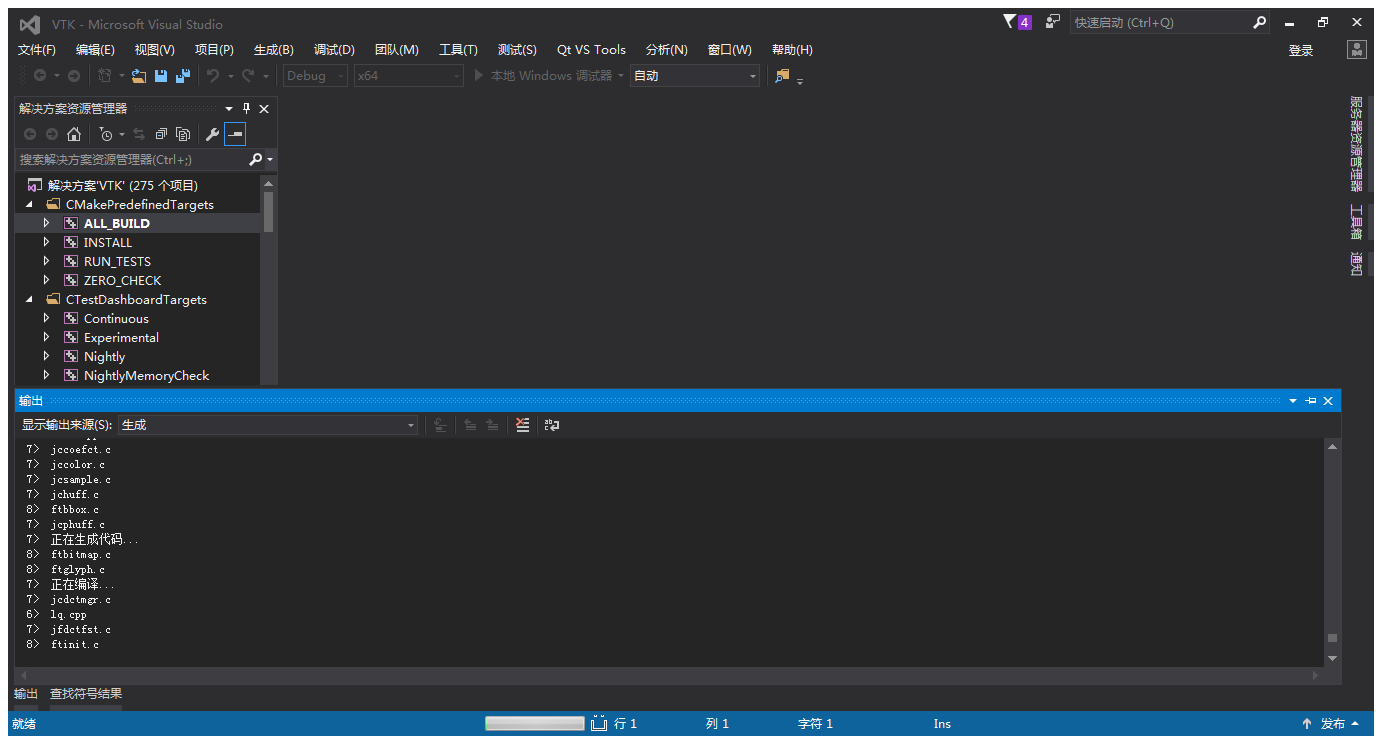Sync with active document icon
Screen dimensions: 1382x744
(139, 134)
